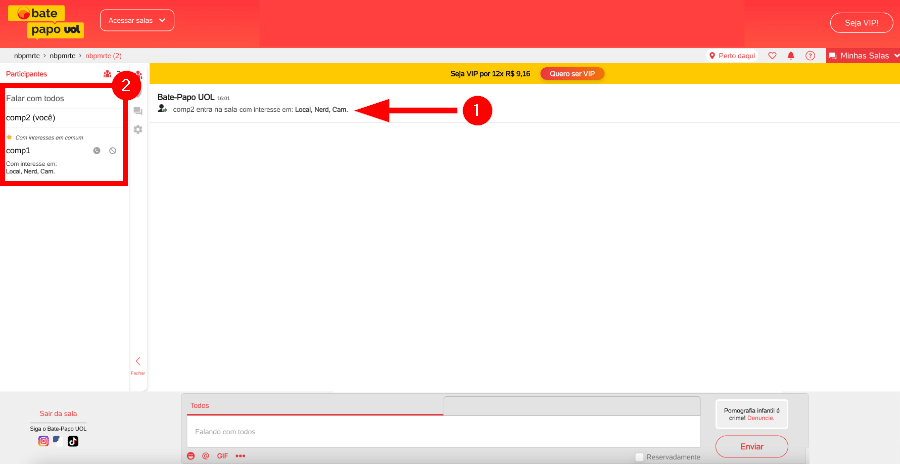Select the Participantes panel header
The image size is (900, 464).
point(26,74)
